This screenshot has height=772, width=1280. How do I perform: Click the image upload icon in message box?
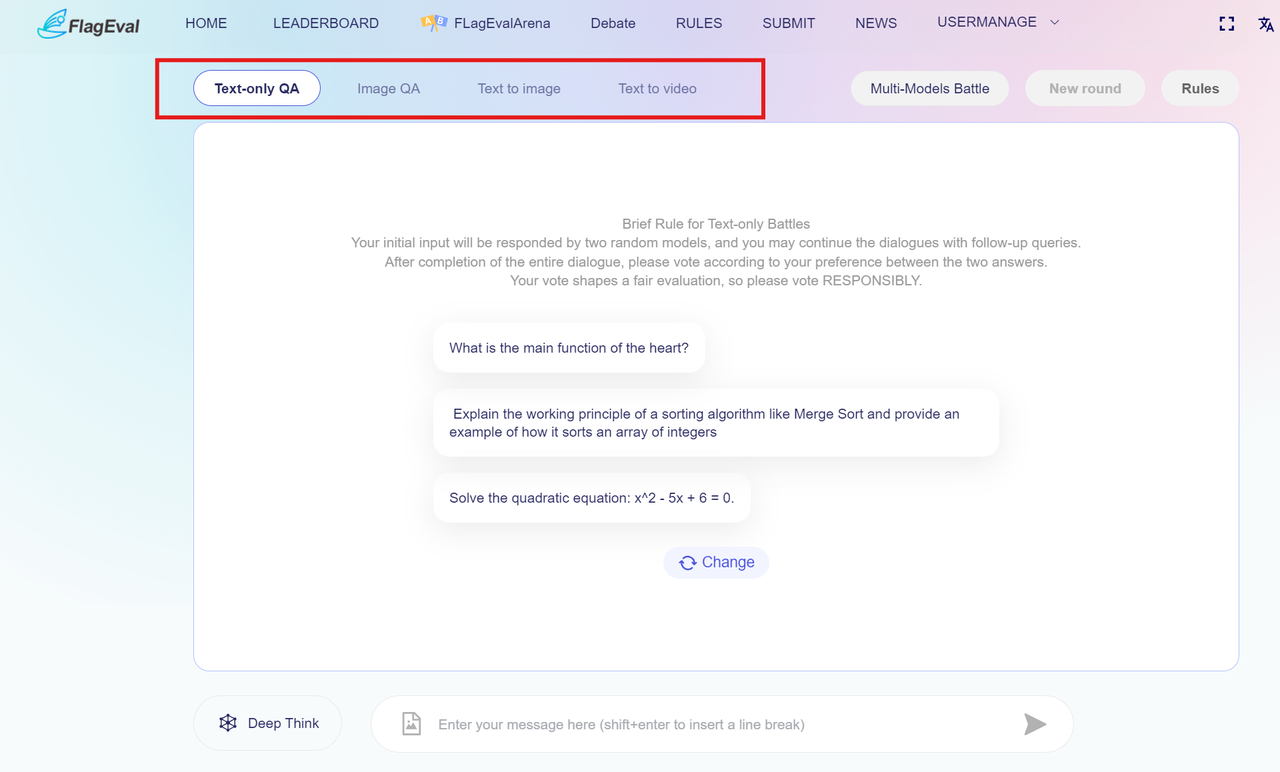tap(411, 724)
